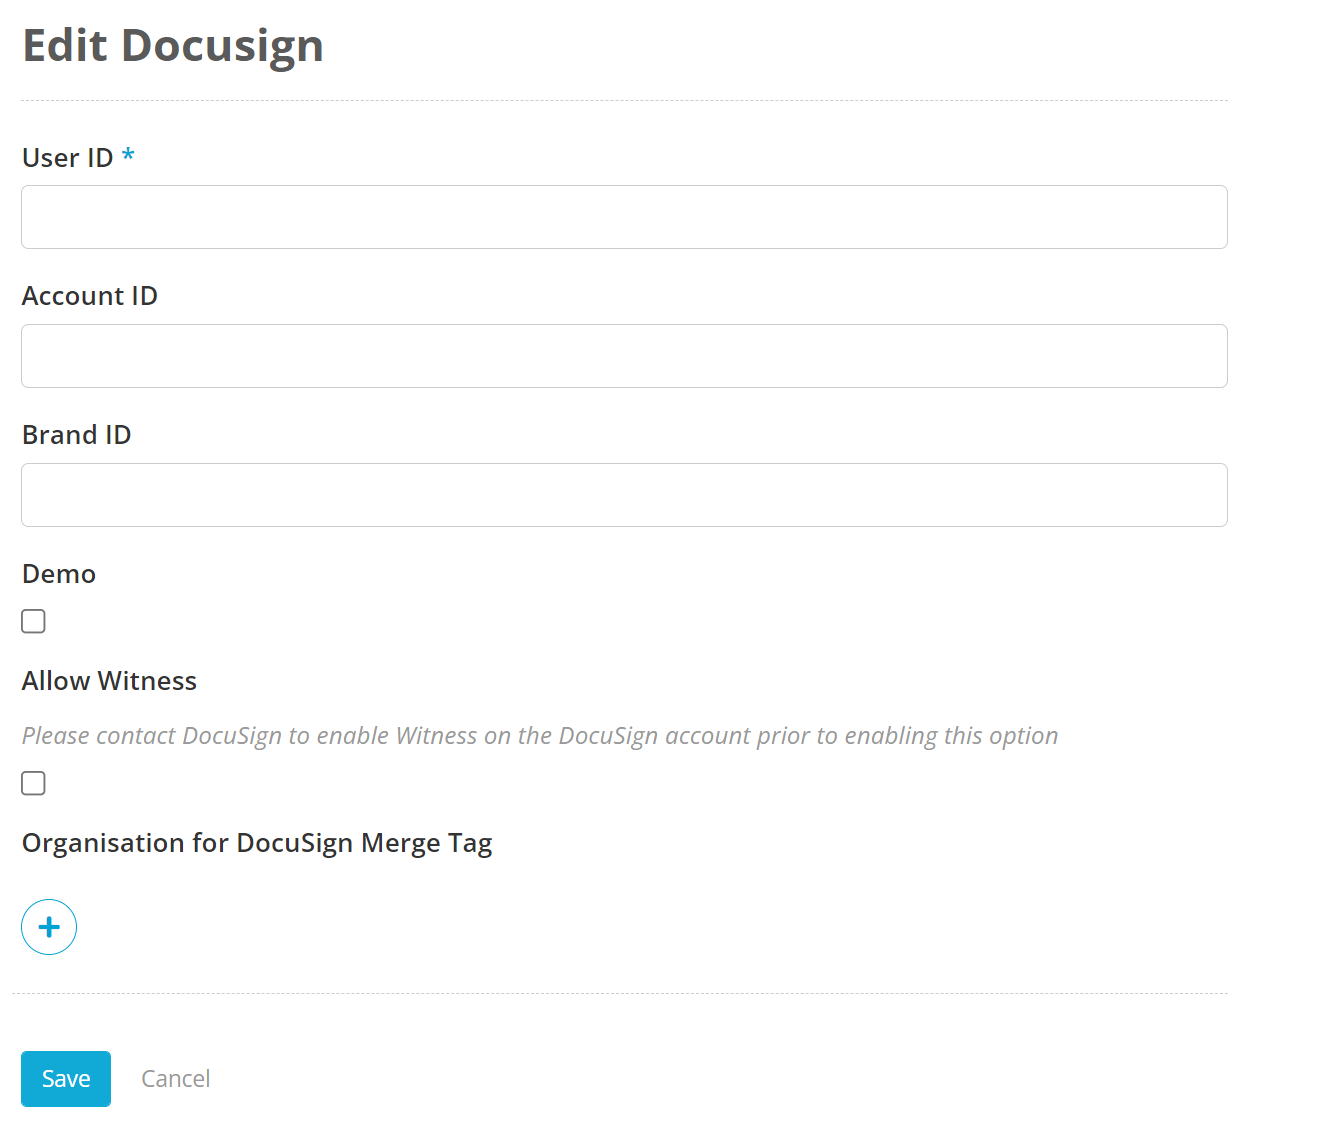Save the Docusign settings
Image resolution: width=1318 pixels, height=1146 pixels.
click(66, 1079)
